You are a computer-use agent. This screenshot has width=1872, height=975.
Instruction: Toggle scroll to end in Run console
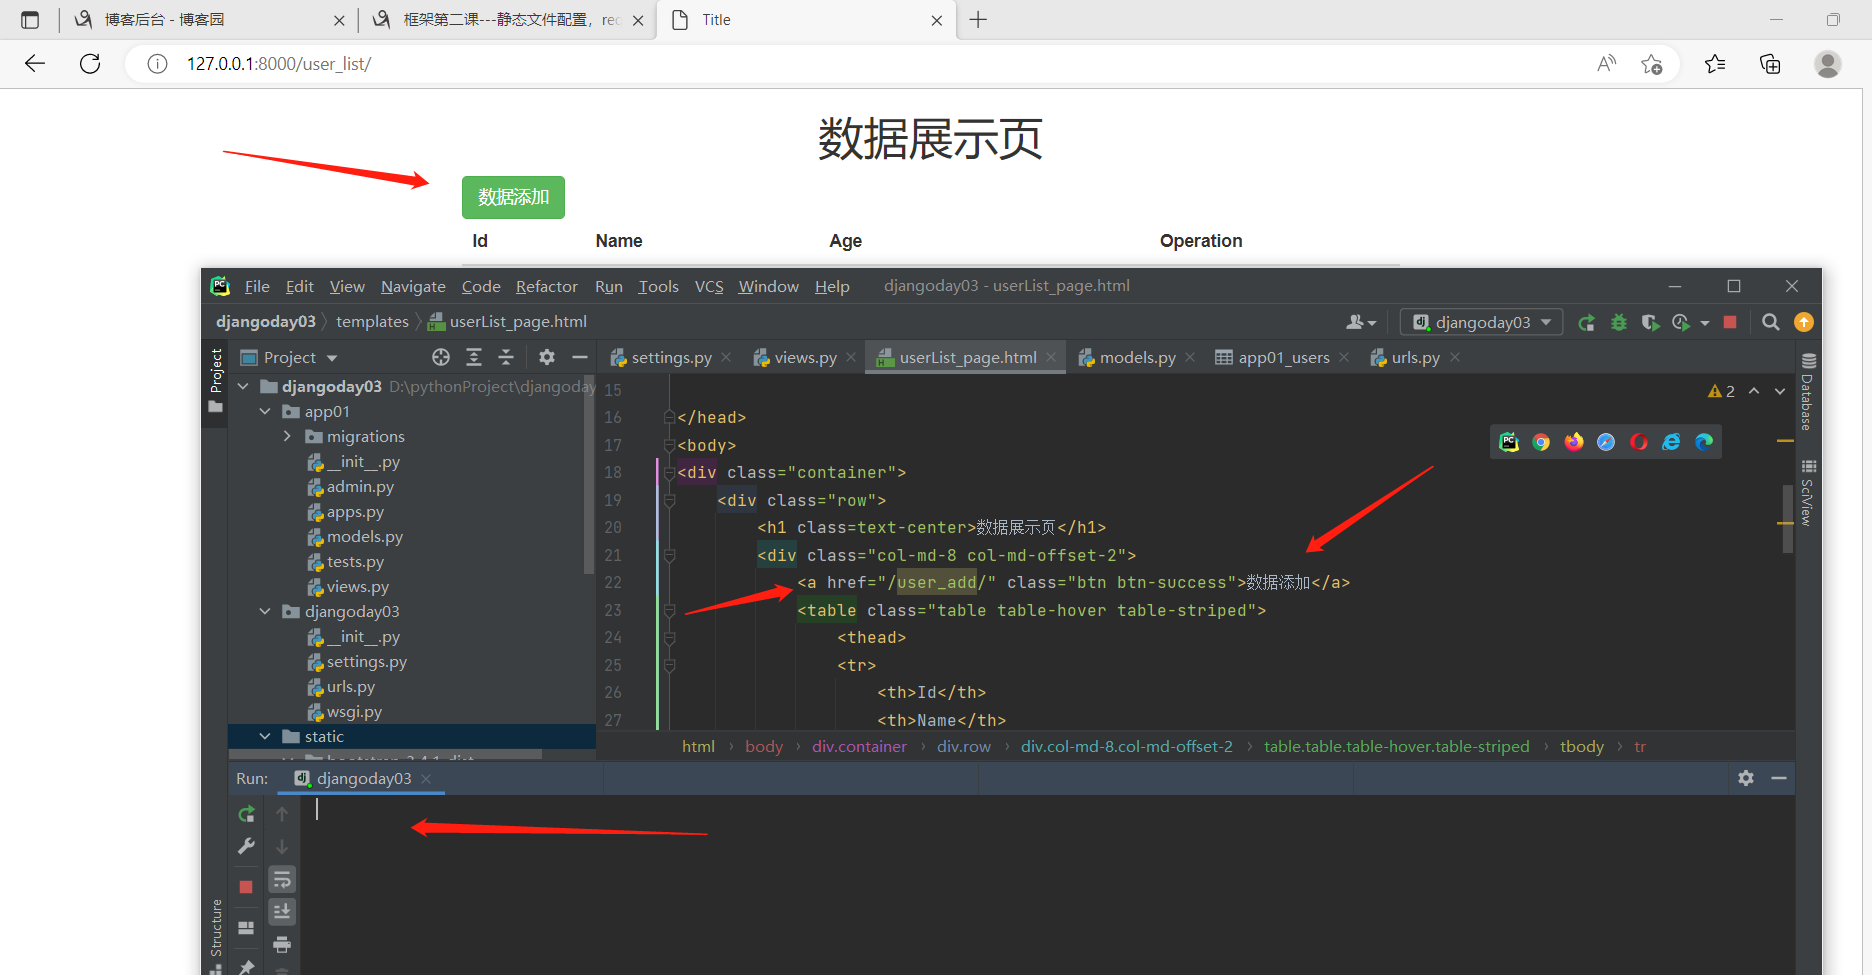(x=282, y=911)
